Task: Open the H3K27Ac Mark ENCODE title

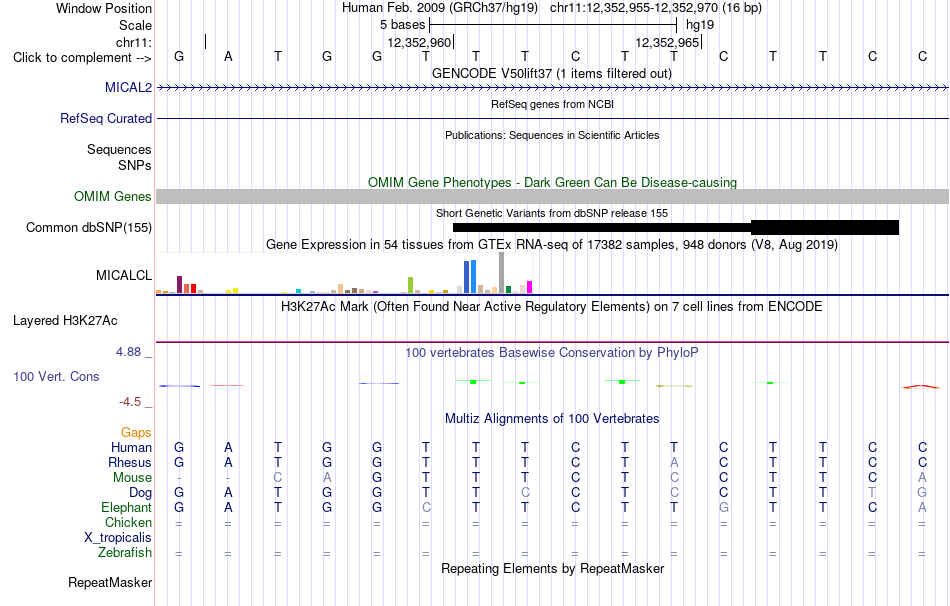Action: pos(552,307)
